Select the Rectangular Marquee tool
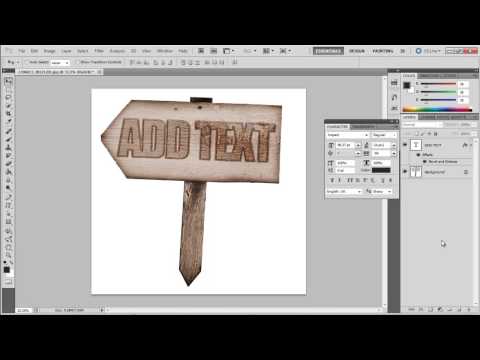480x360 pixels. [x=9, y=89]
